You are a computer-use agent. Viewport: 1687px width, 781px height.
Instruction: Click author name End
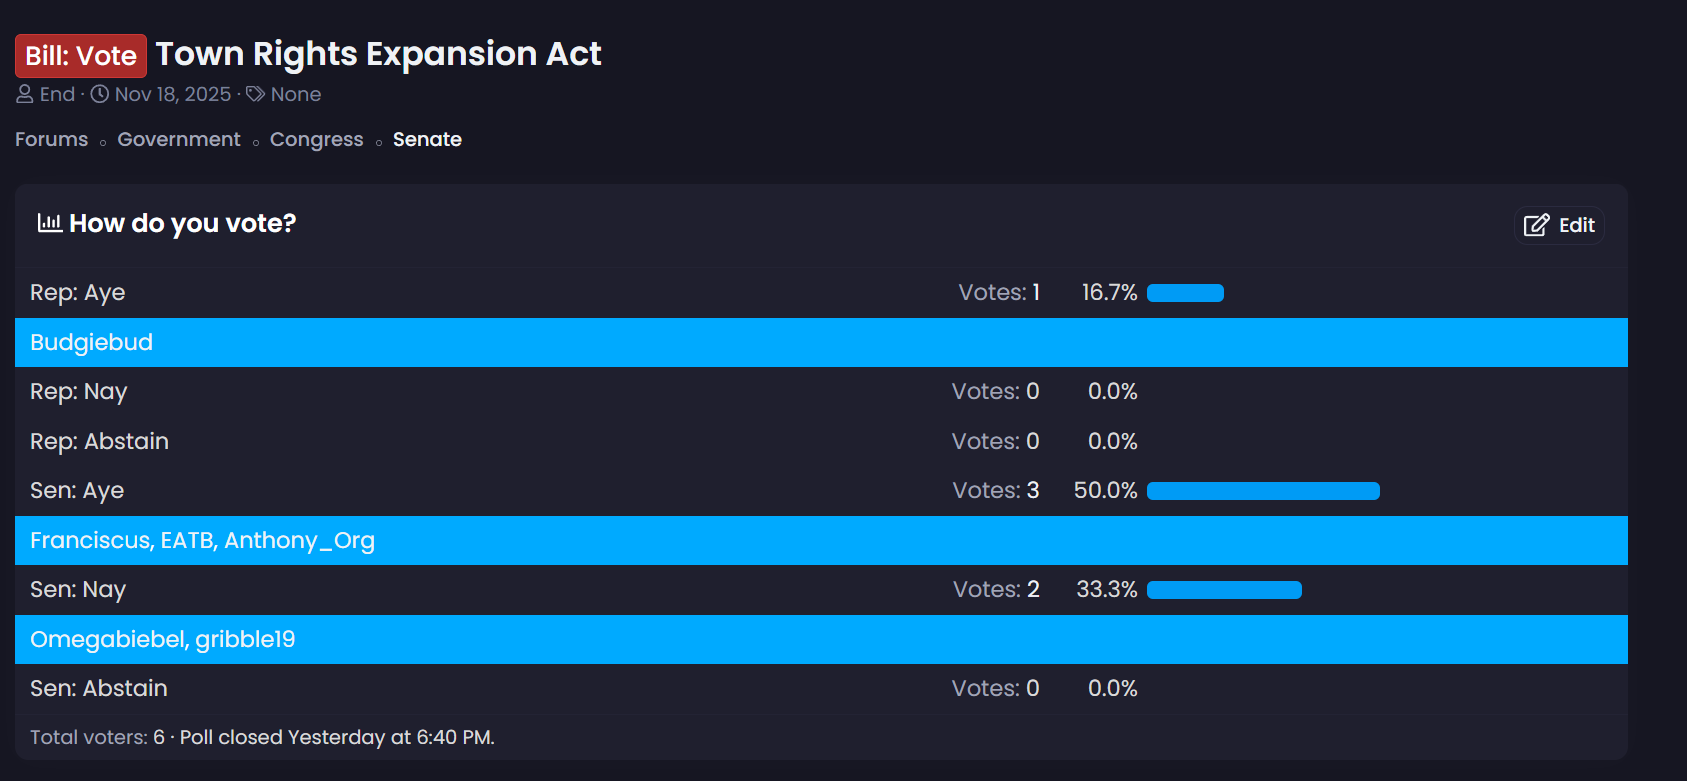(57, 94)
